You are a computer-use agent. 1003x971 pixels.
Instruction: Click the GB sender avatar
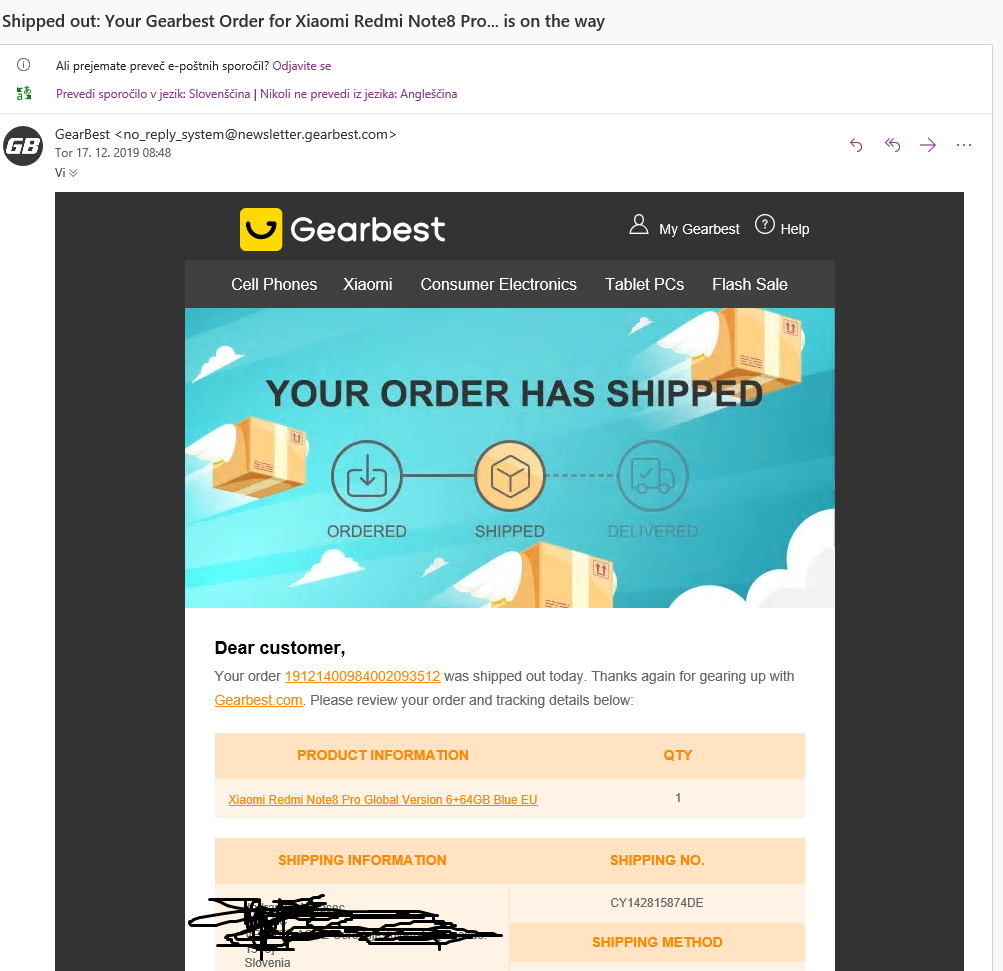(23, 146)
